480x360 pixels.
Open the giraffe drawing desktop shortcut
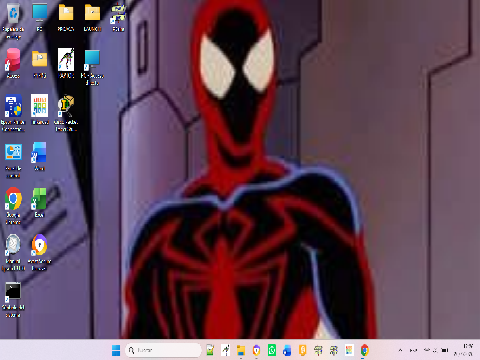(66, 59)
